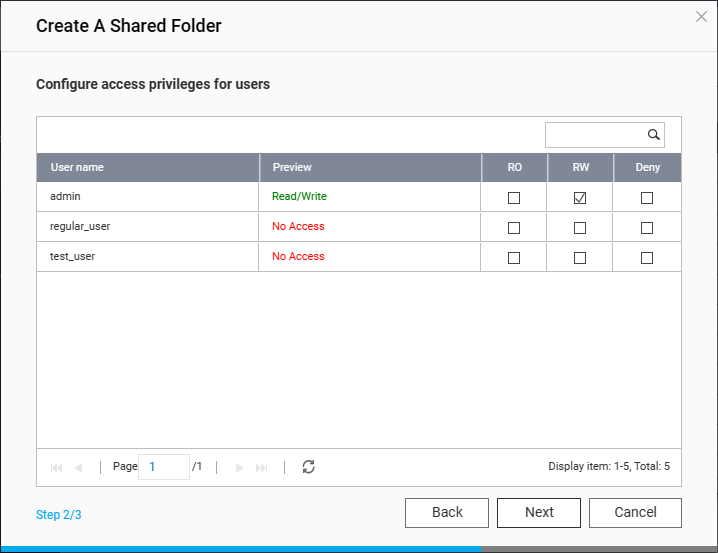718x553 pixels.
Task: Enable RO for regular_user
Action: point(514,228)
